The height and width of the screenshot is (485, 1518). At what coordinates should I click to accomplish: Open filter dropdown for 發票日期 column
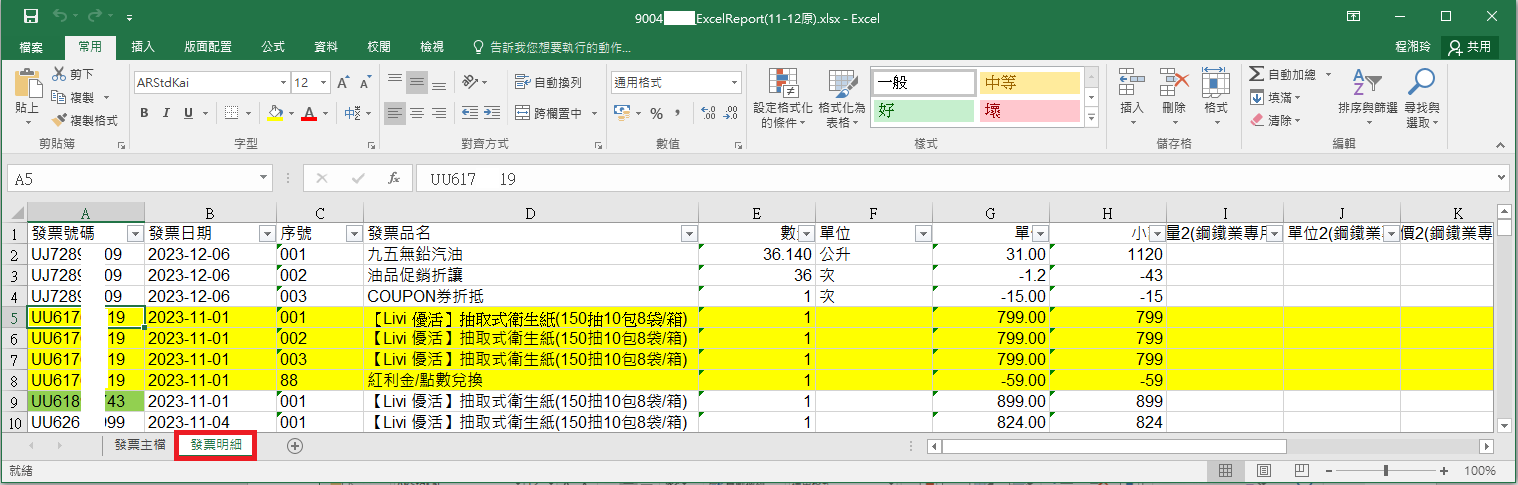267,233
